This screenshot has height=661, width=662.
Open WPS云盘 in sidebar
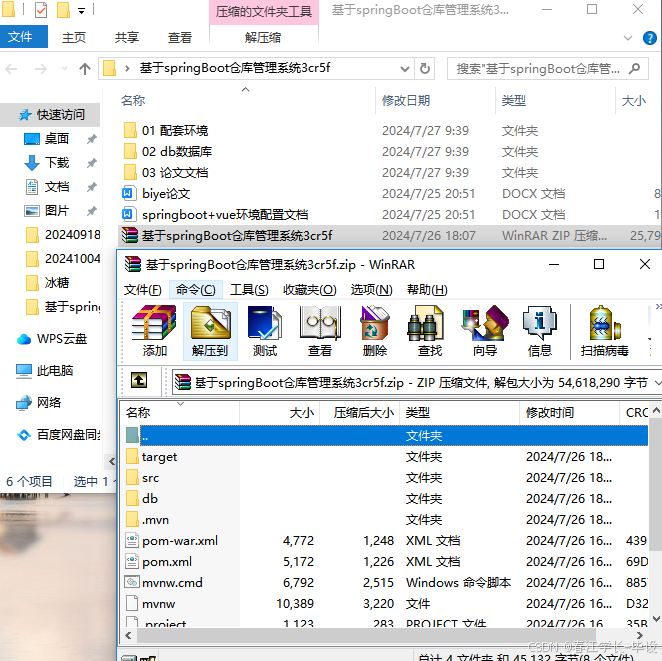pyautogui.click(x=52, y=339)
